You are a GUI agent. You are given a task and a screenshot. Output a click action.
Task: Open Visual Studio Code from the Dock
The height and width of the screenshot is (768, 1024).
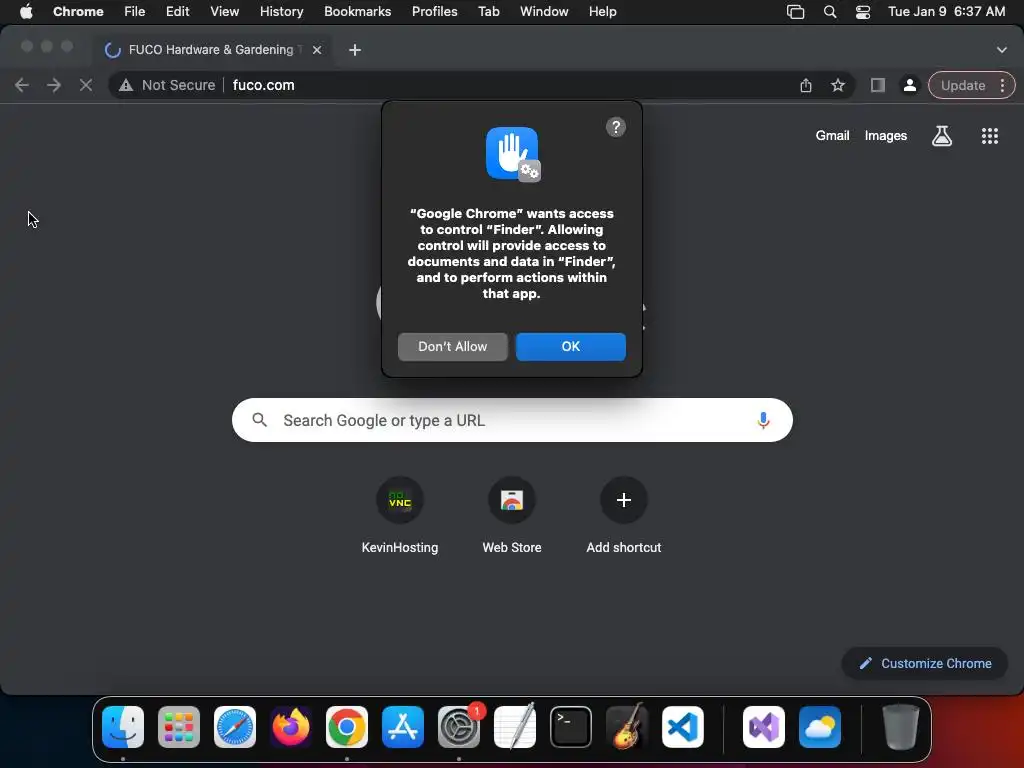click(683, 727)
